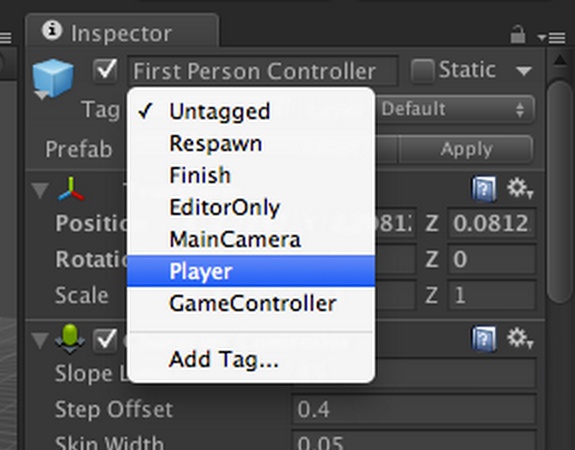Click the prefab Apply button

click(x=466, y=149)
